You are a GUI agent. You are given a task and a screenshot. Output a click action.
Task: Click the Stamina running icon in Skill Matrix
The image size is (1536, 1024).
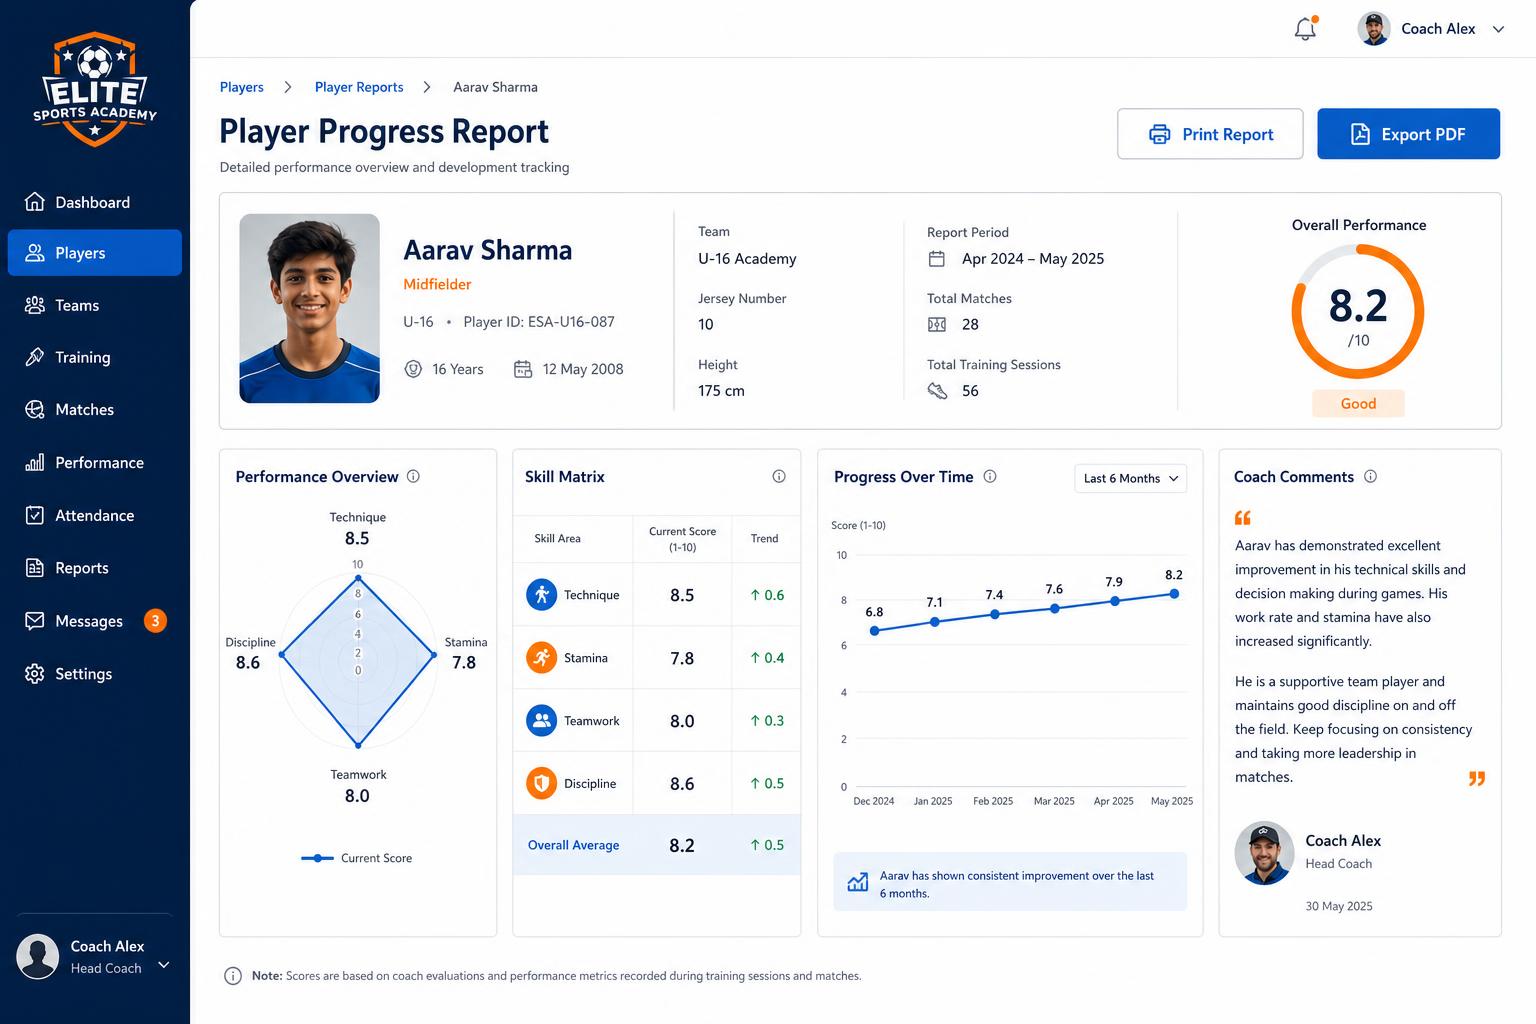point(541,658)
